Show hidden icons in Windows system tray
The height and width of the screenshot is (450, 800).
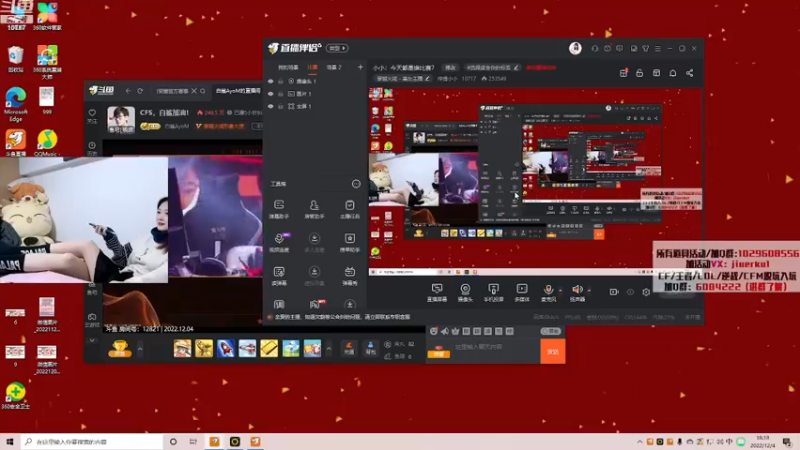pyautogui.click(x=639, y=441)
